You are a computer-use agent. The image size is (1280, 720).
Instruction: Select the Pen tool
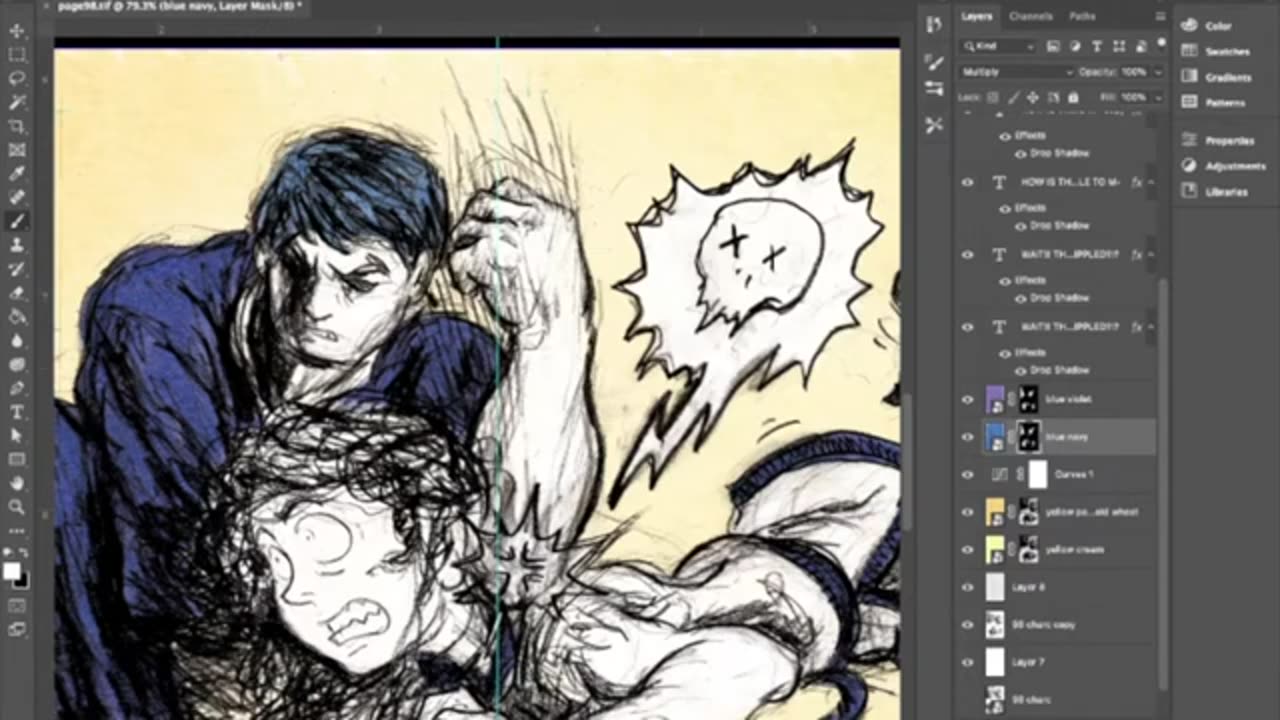pyautogui.click(x=17, y=388)
